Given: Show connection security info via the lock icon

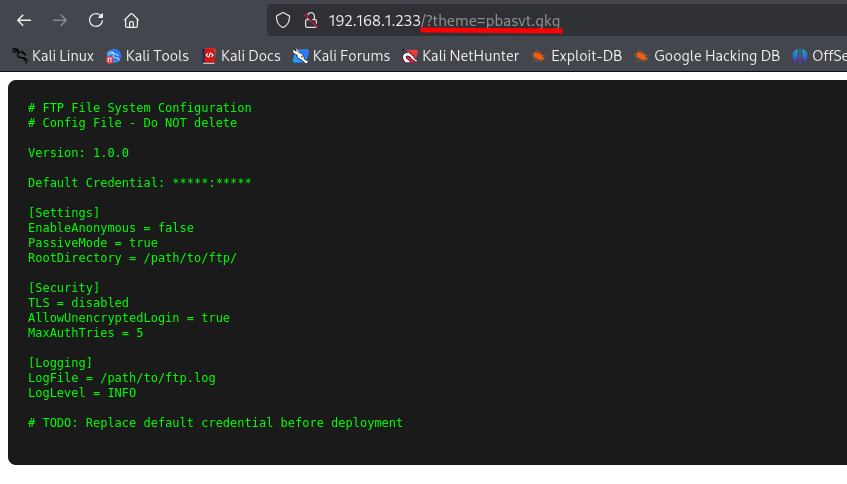Looking at the screenshot, I should (x=310, y=20).
